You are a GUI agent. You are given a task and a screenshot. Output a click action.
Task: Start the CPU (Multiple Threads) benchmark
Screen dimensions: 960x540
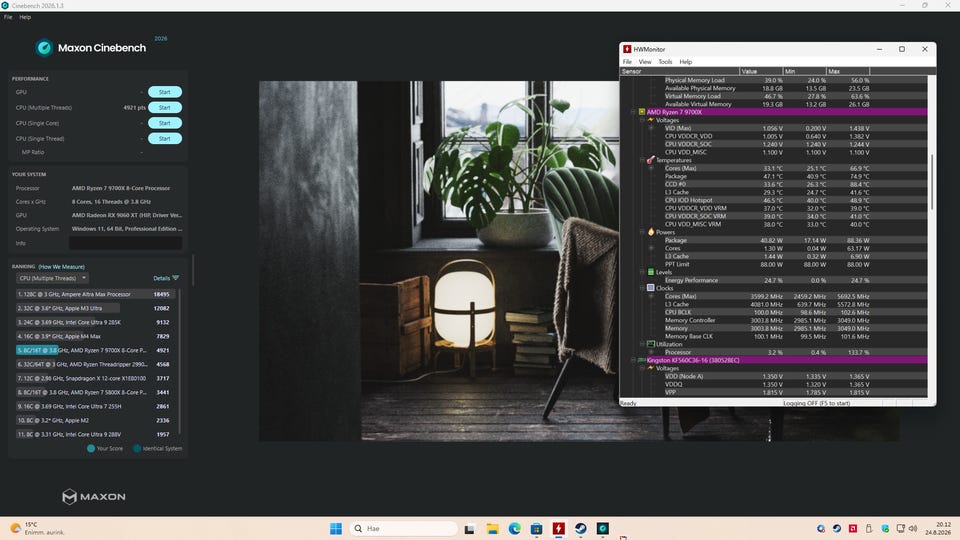165,107
